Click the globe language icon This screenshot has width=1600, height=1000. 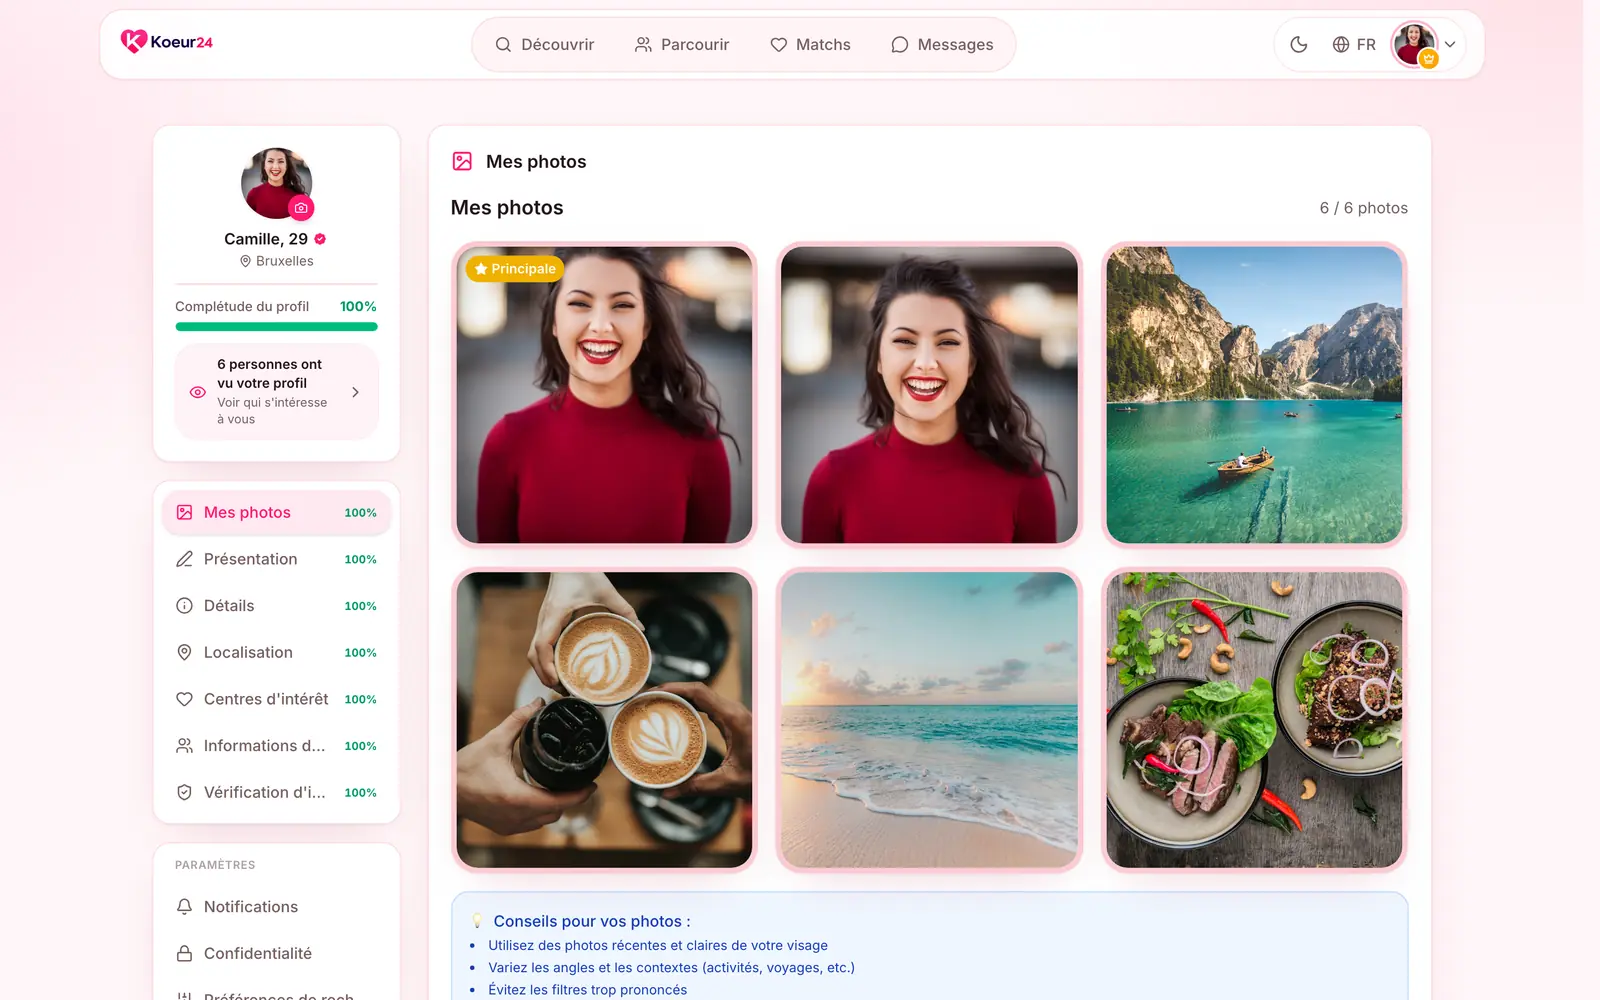coord(1341,44)
